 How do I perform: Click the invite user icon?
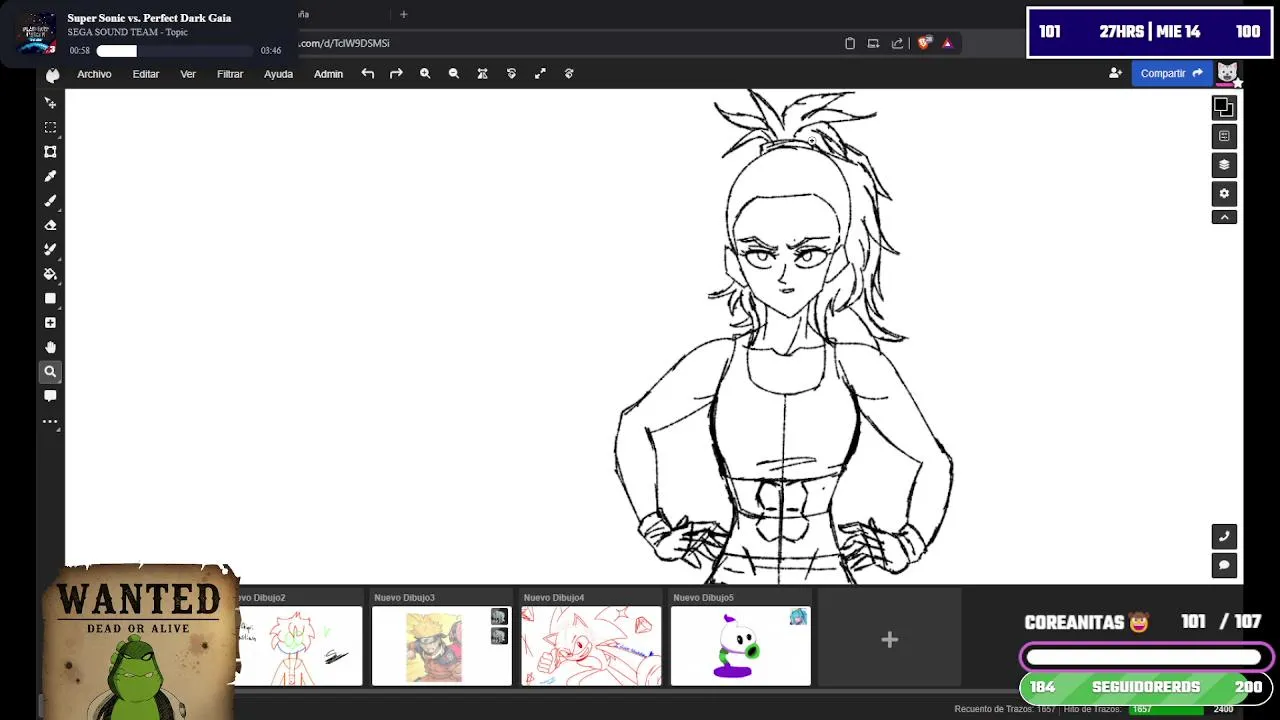coord(1115,73)
